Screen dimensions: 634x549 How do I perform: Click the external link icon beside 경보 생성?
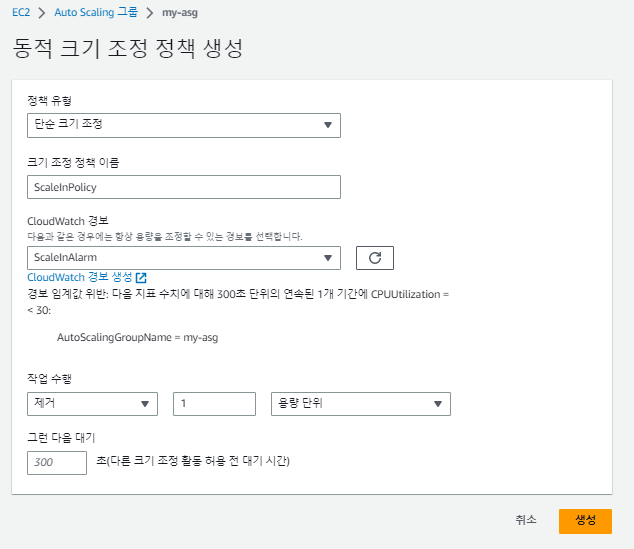(x=141, y=278)
